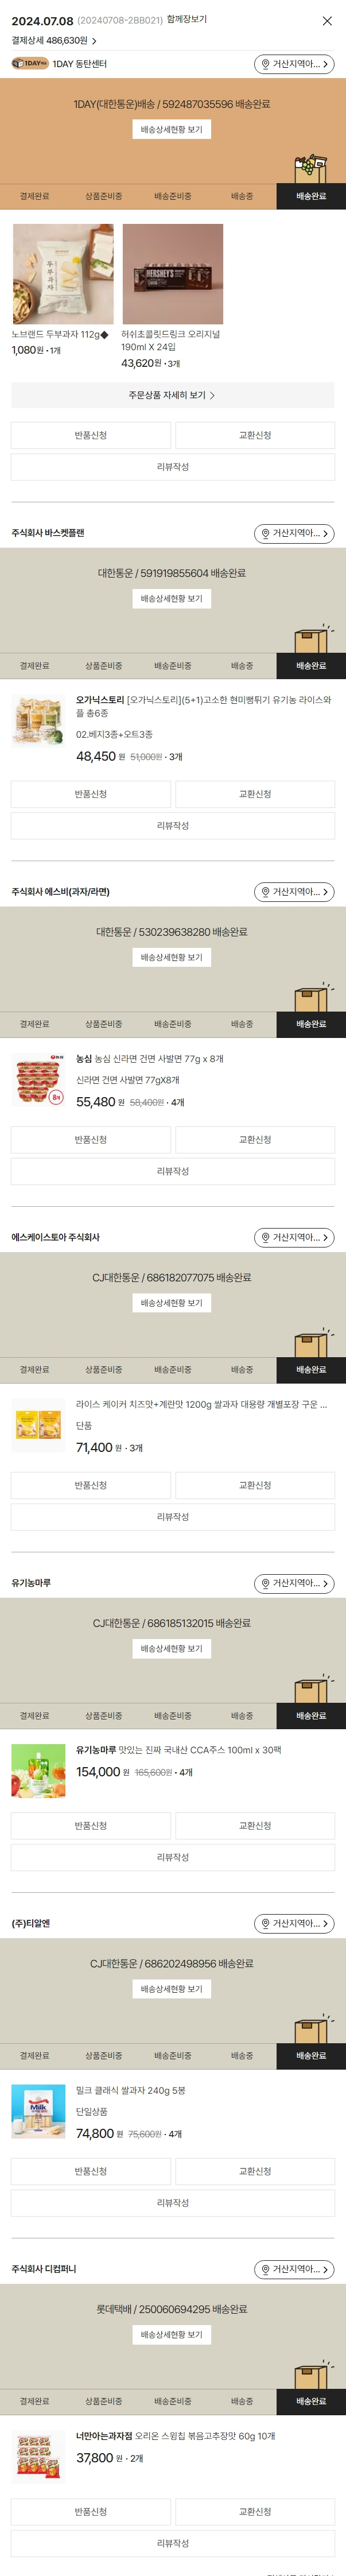Click the 1DAY badge icon
The width and height of the screenshot is (346, 2576).
coord(30,64)
